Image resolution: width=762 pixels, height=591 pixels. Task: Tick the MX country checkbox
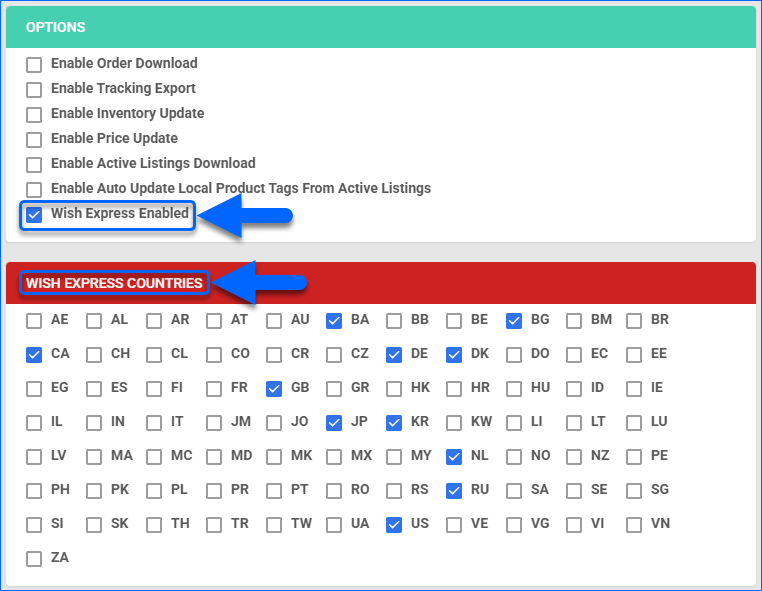click(334, 456)
